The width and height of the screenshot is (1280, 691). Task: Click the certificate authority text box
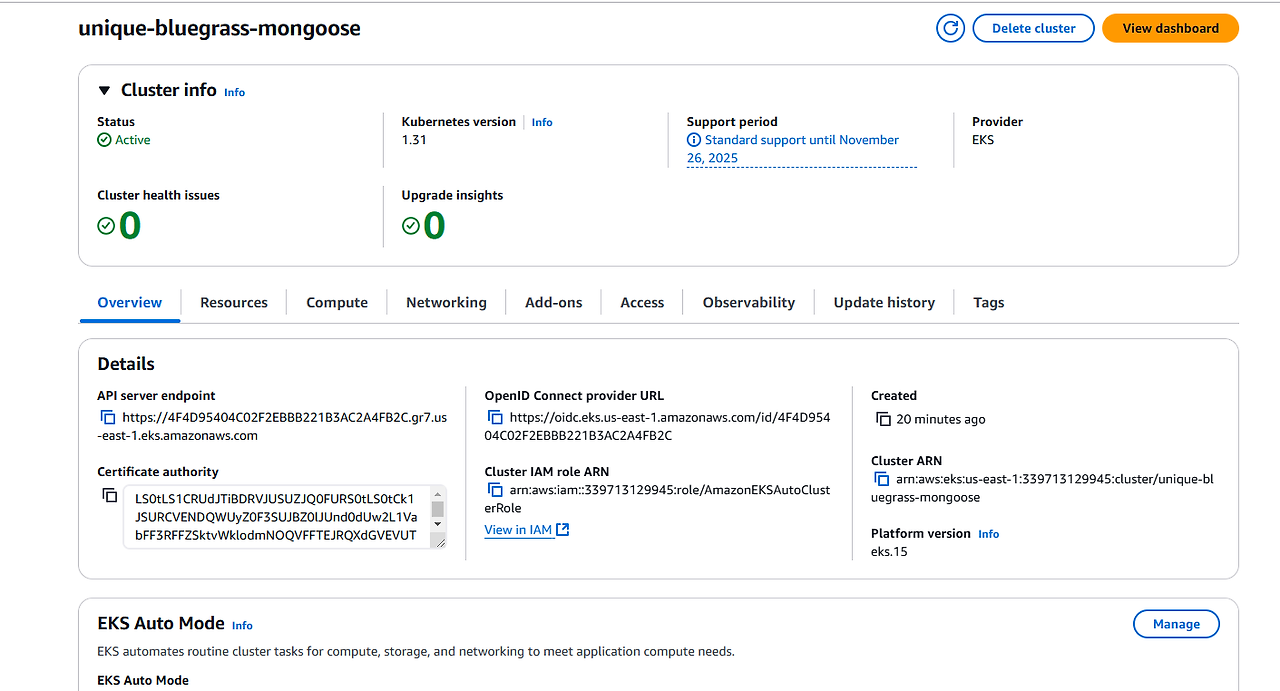pos(285,517)
